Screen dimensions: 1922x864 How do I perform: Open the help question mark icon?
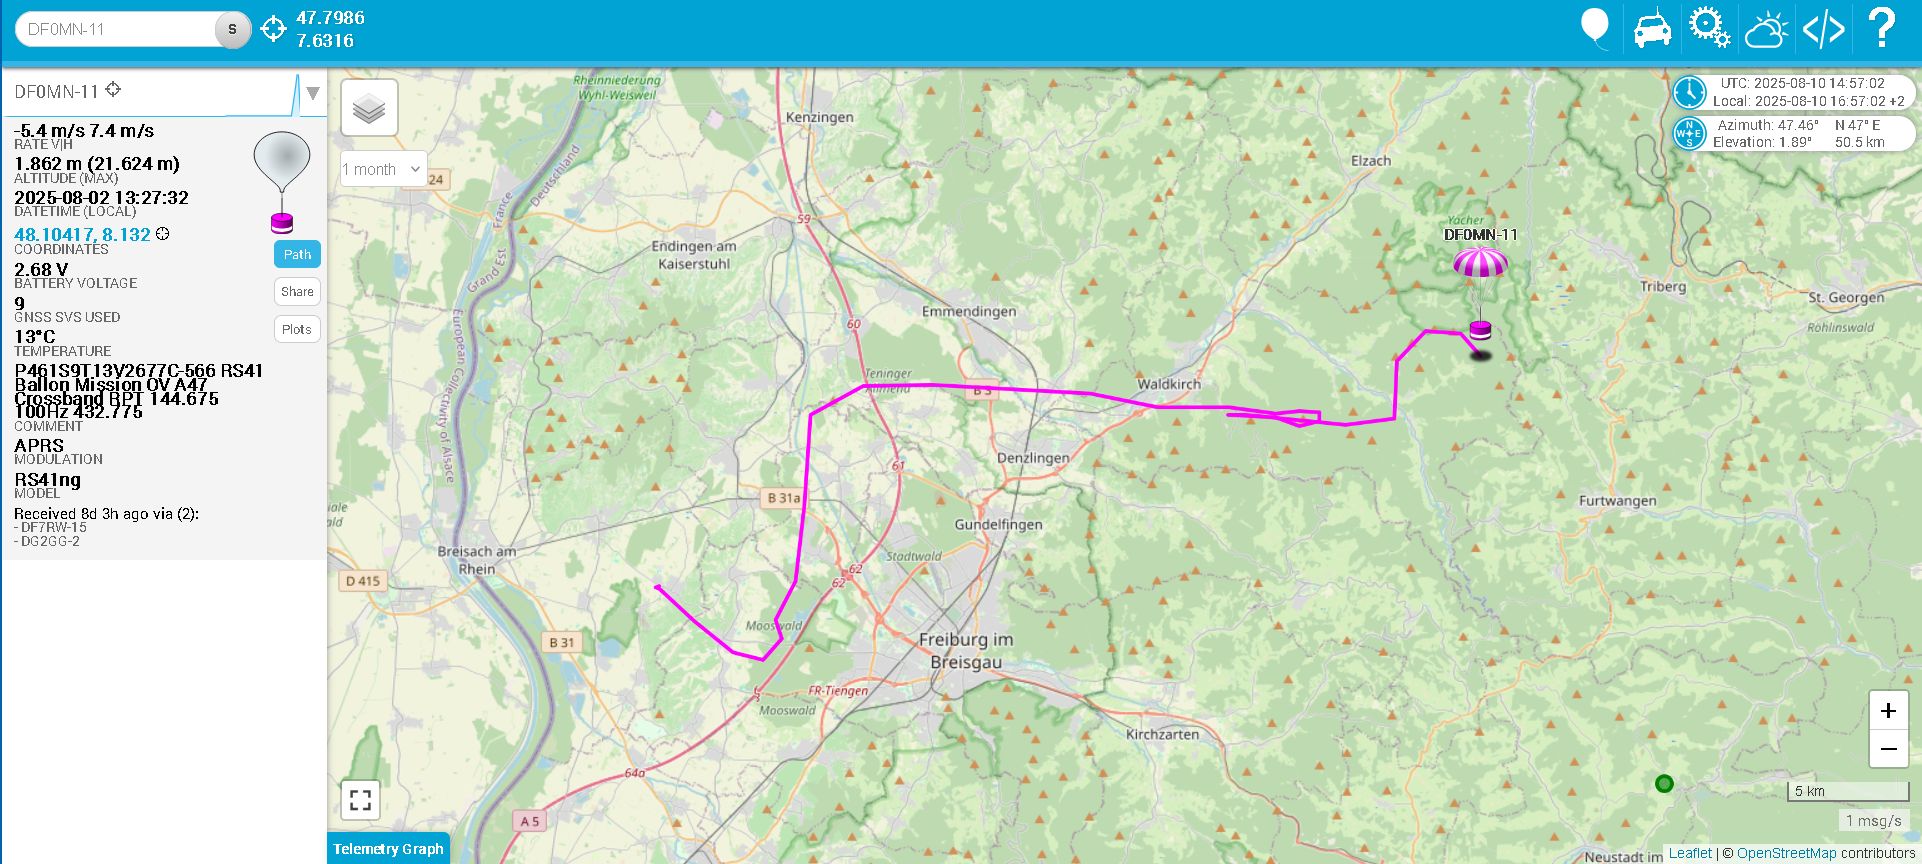[x=1881, y=27]
